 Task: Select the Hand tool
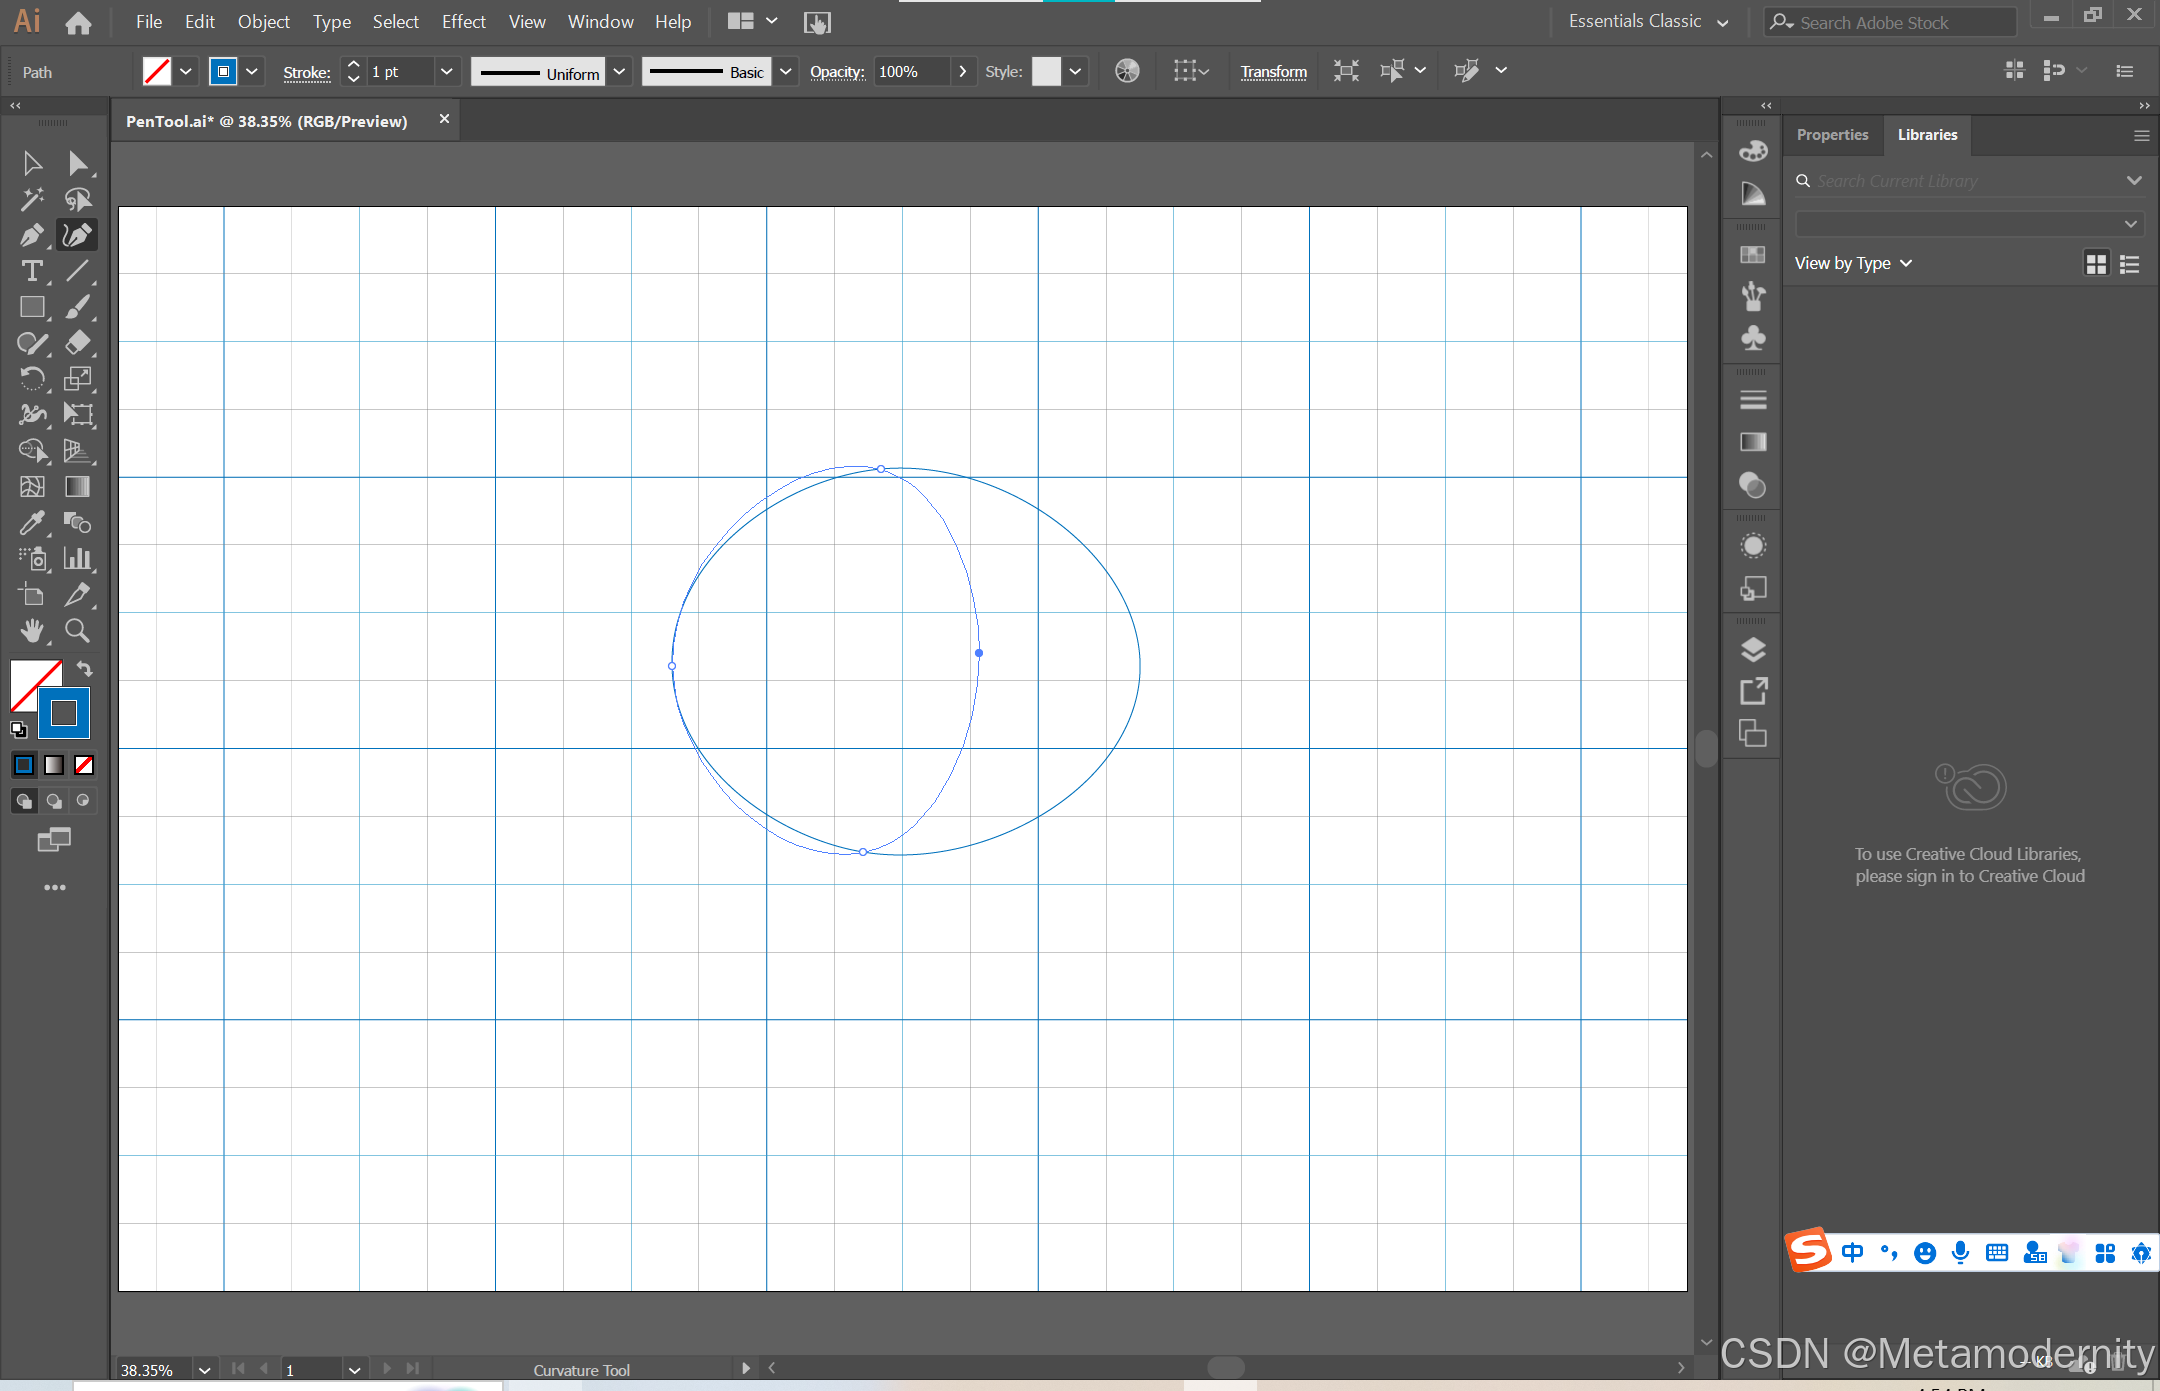pos(31,630)
